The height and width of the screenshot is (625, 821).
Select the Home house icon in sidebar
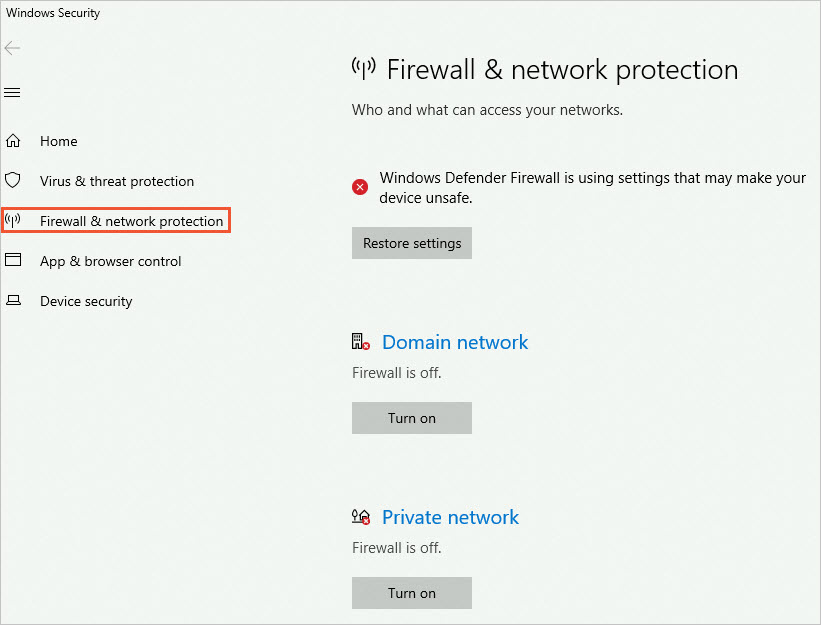(14, 141)
